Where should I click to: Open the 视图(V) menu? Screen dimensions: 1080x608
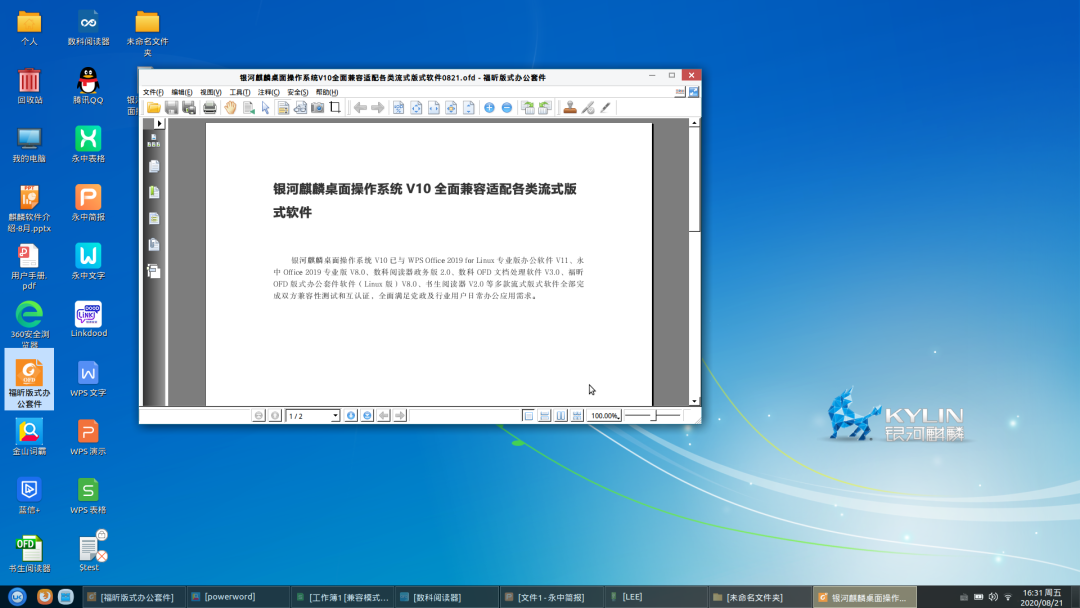211,92
